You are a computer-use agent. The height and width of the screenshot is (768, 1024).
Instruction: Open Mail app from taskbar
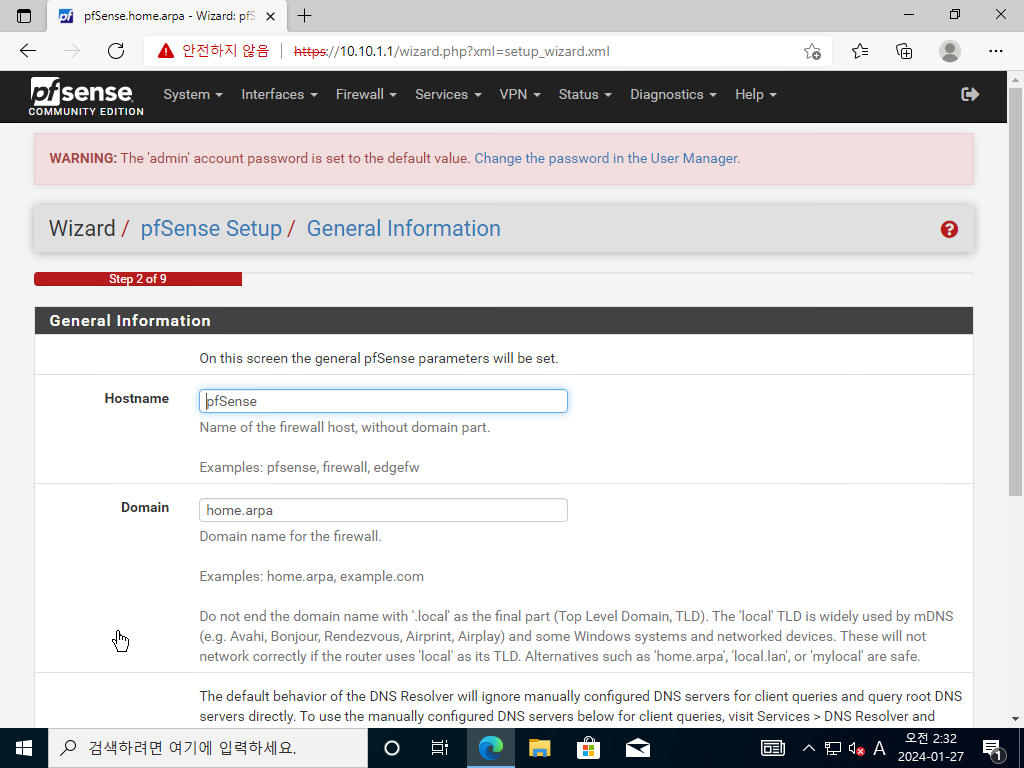click(x=637, y=748)
